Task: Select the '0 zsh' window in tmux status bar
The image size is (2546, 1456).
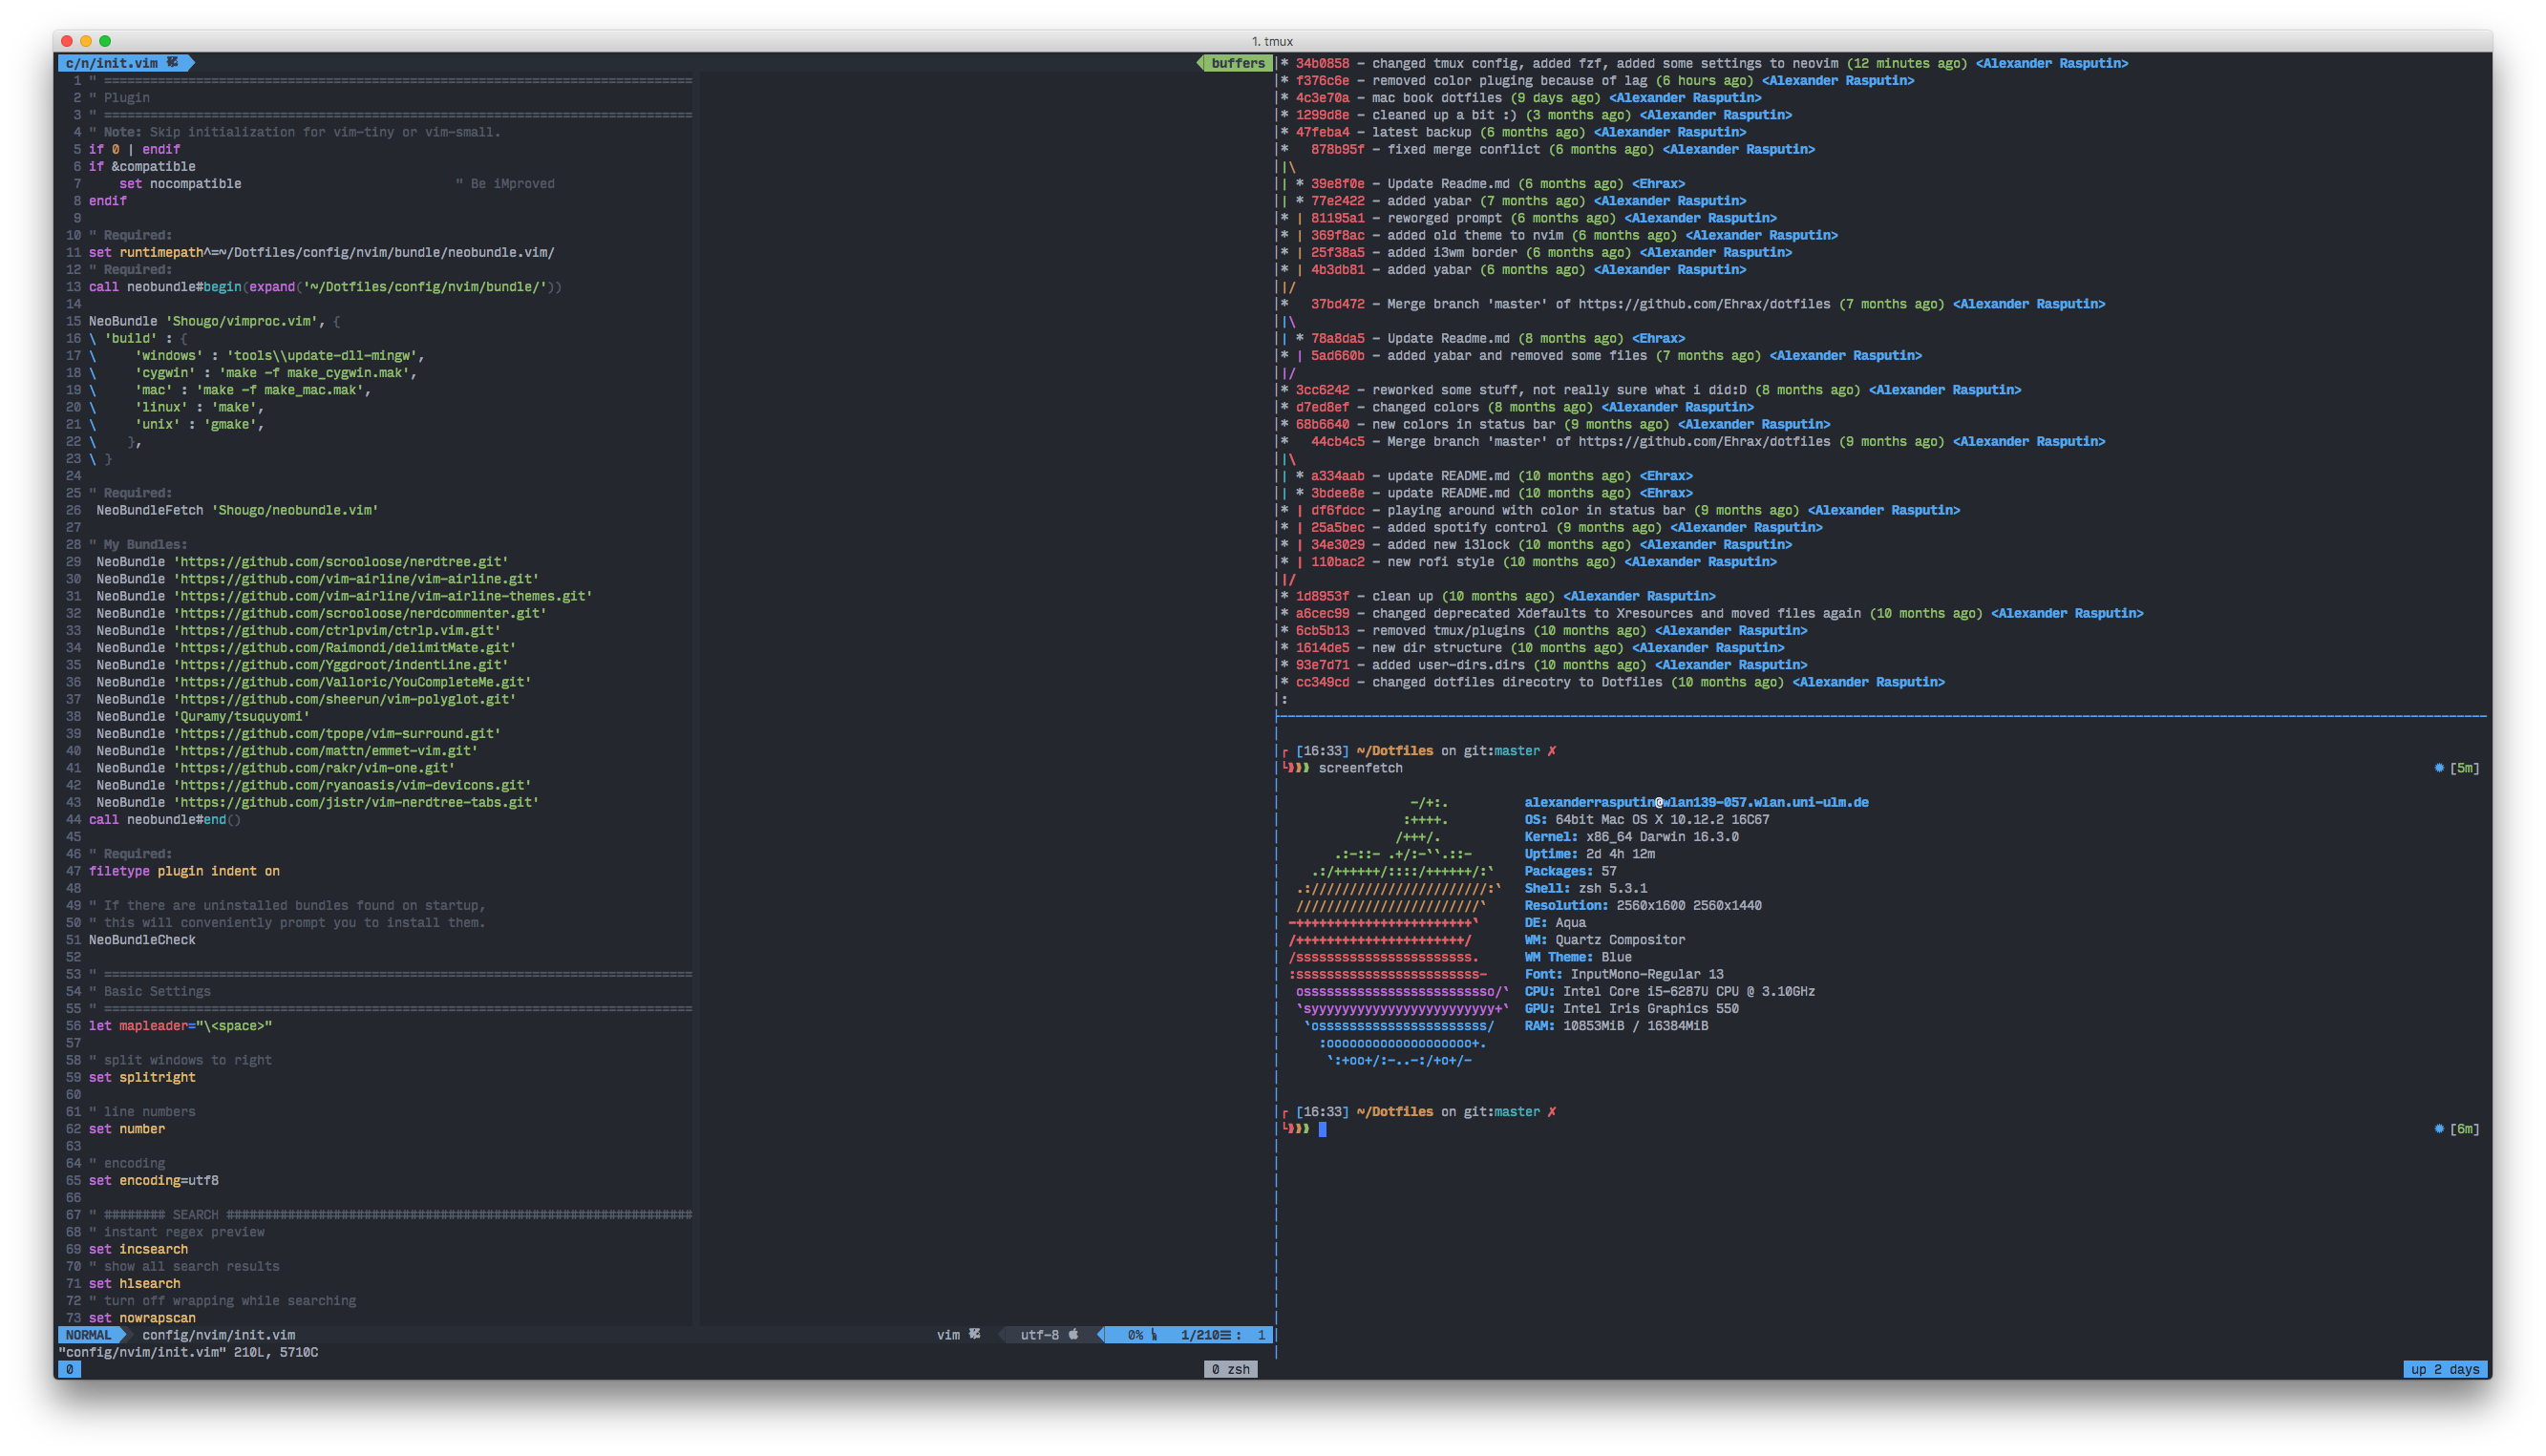Action: 1230,1369
